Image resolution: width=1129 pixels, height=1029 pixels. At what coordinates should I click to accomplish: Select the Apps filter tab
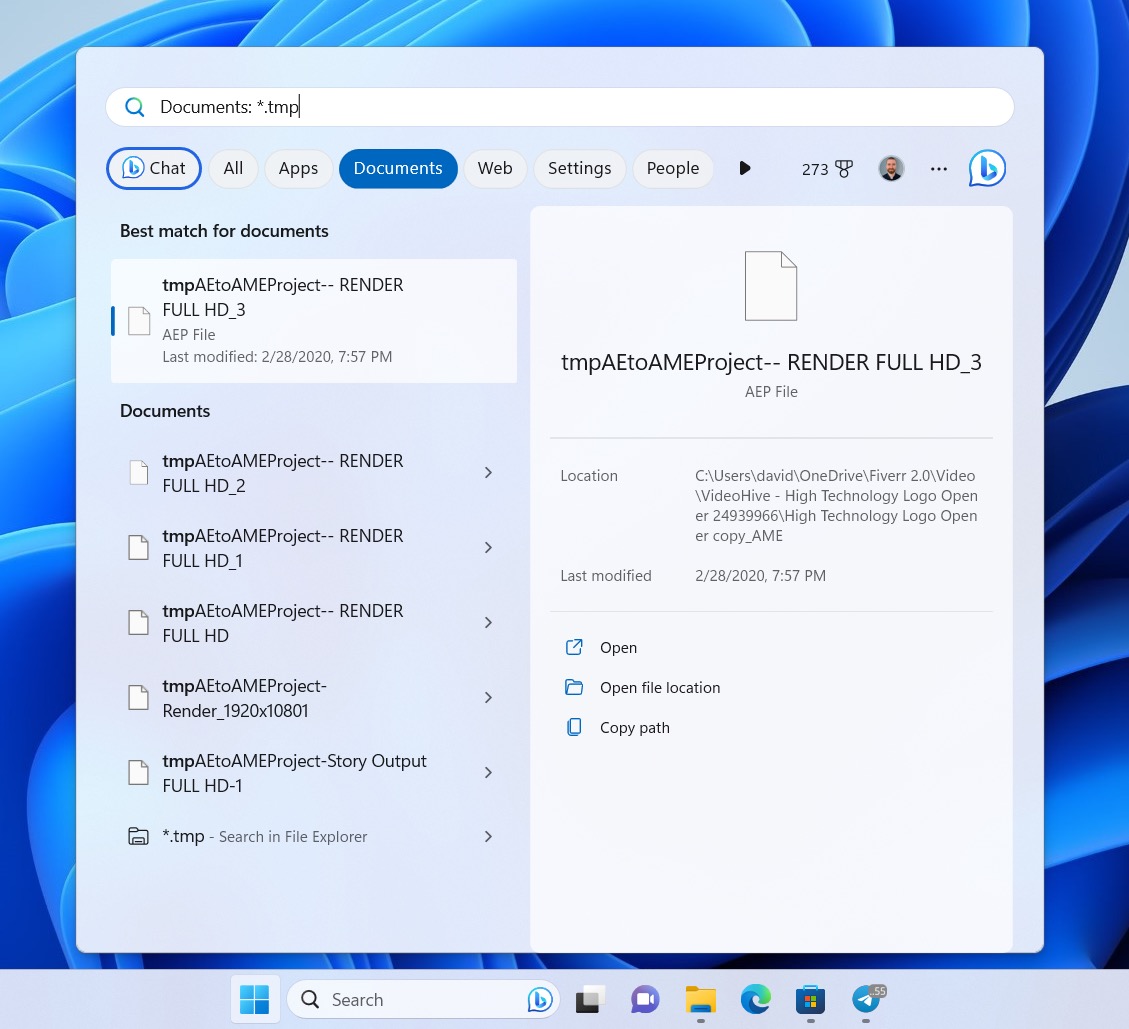coord(298,168)
